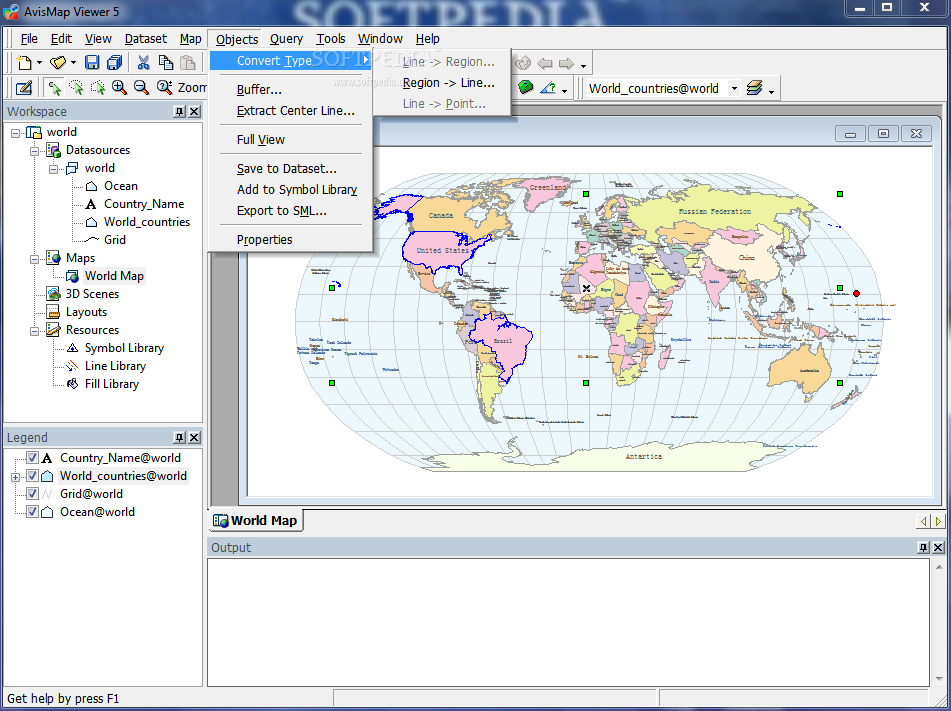Pin the Output panel
This screenshot has height=711, width=951.
click(x=923, y=548)
